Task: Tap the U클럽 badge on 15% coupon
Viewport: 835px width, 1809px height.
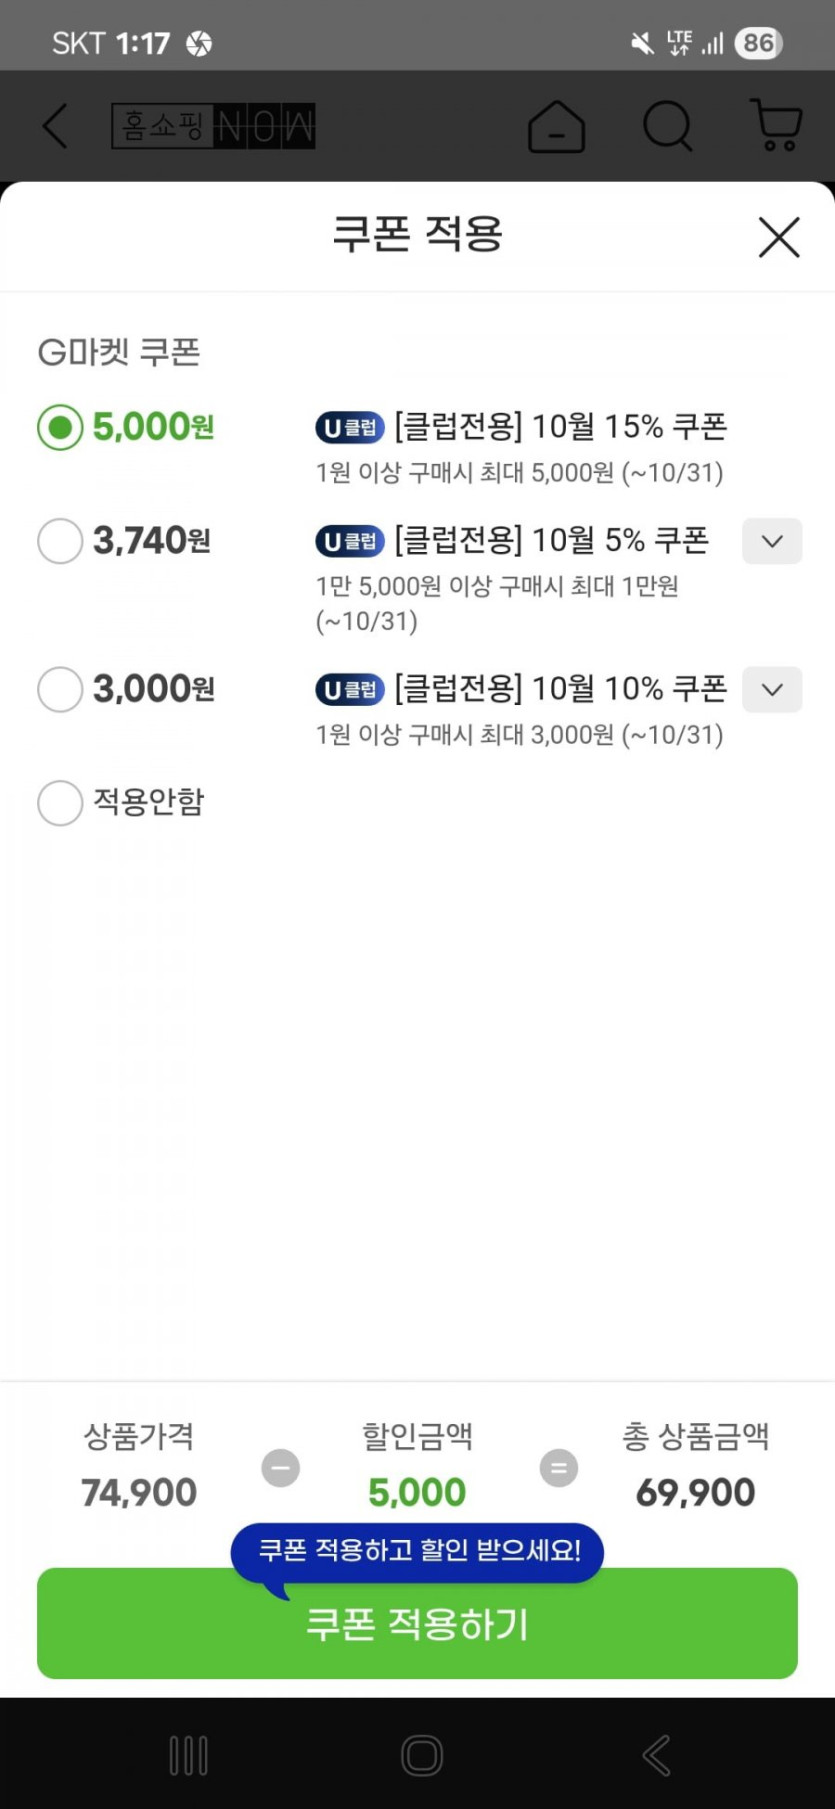Action: (350, 428)
